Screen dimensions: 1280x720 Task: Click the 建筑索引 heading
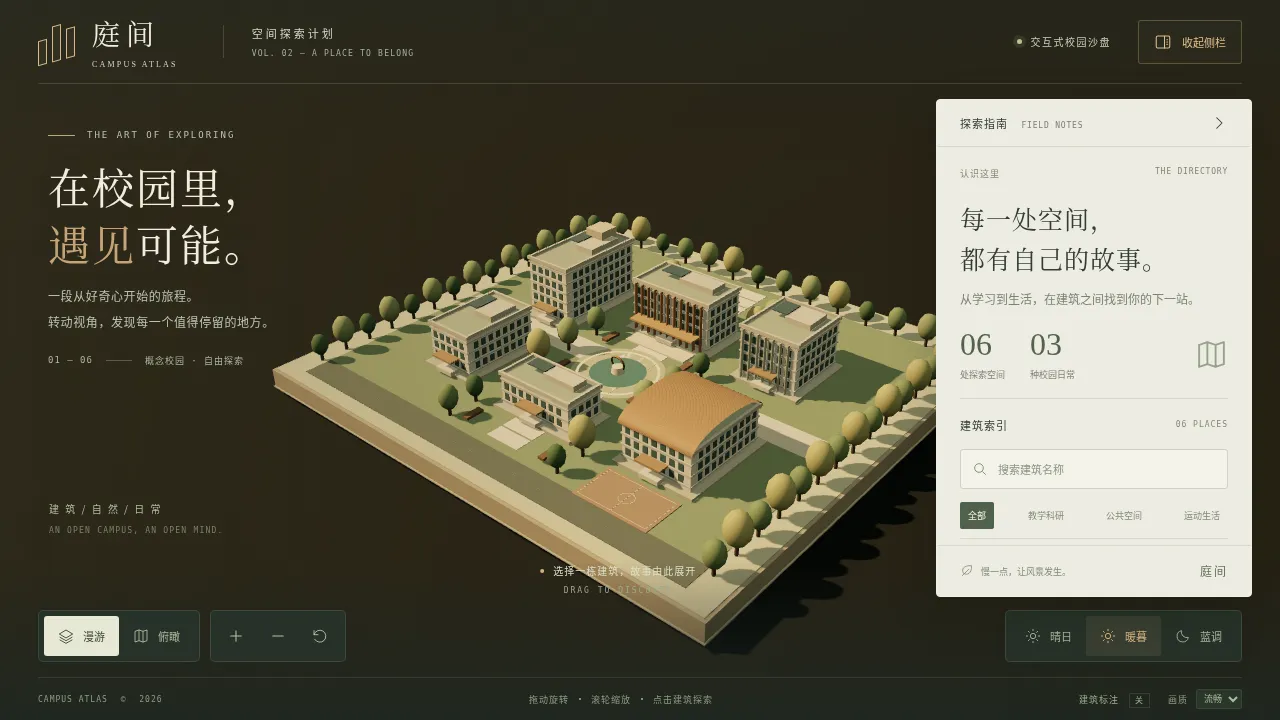983,425
